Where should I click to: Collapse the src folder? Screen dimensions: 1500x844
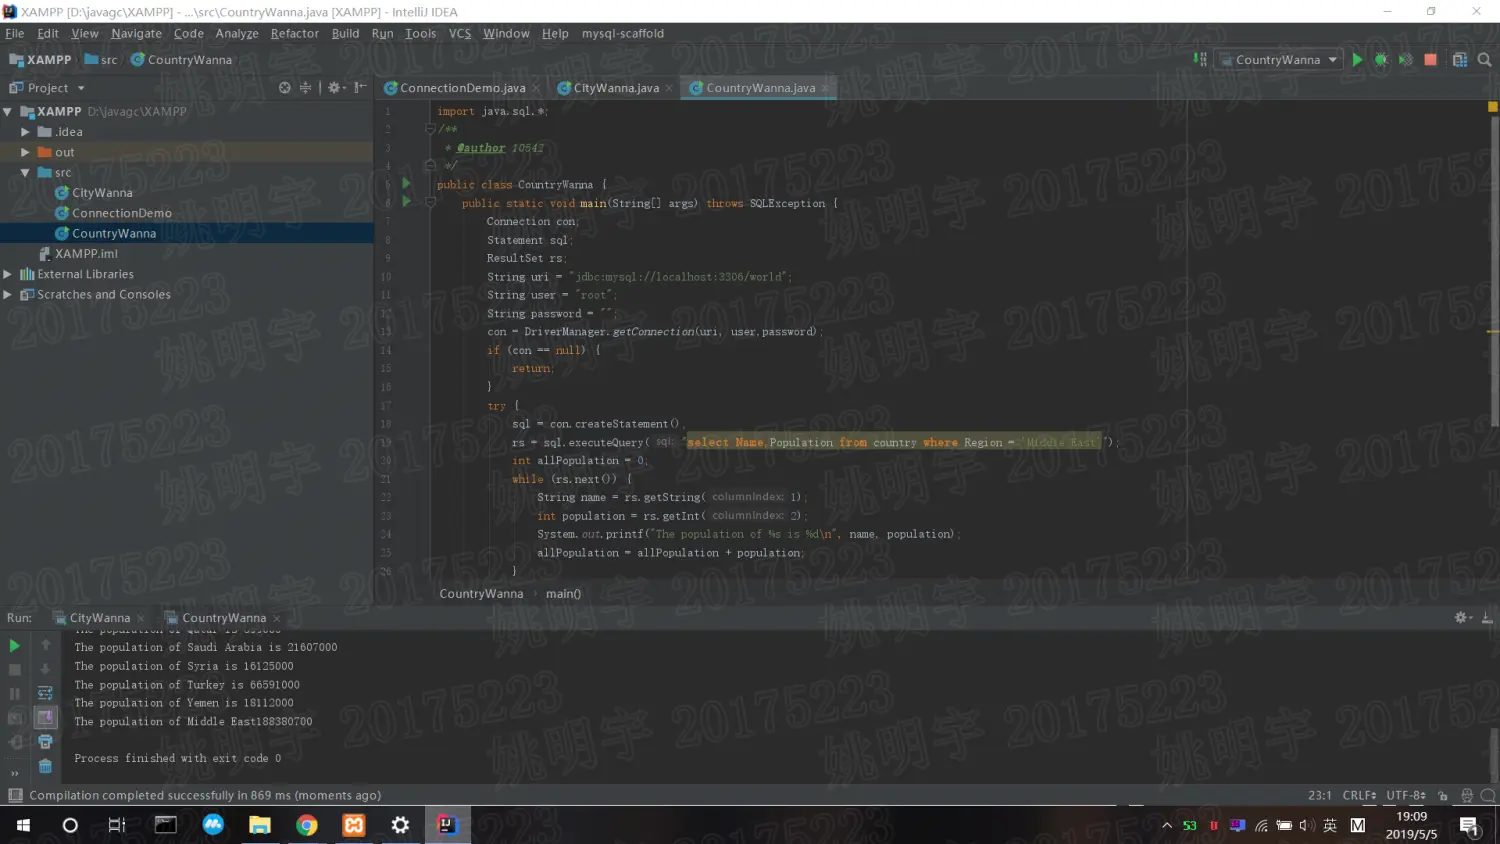25,172
